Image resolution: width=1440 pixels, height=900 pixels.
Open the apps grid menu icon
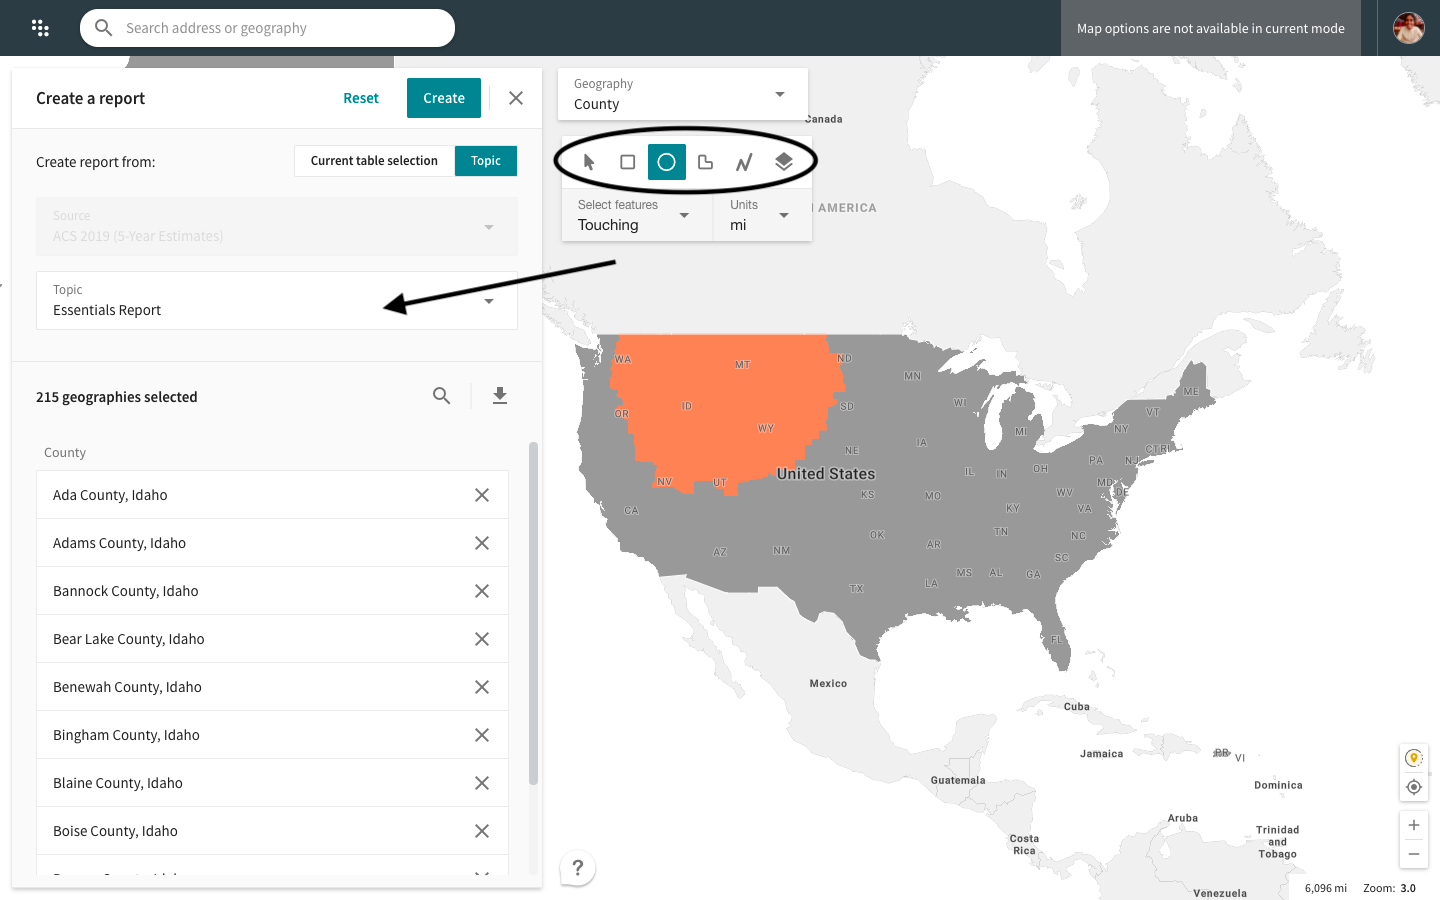(x=40, y=28)
